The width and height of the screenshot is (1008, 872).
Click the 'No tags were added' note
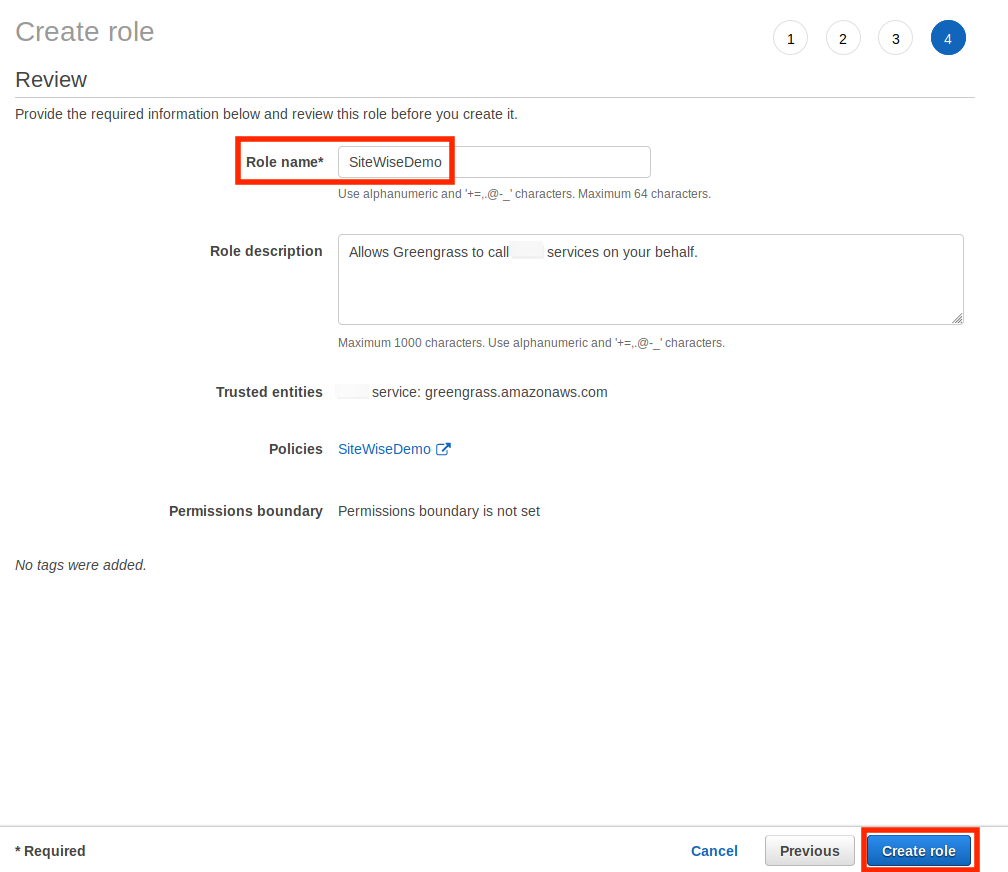pos(81,565)
